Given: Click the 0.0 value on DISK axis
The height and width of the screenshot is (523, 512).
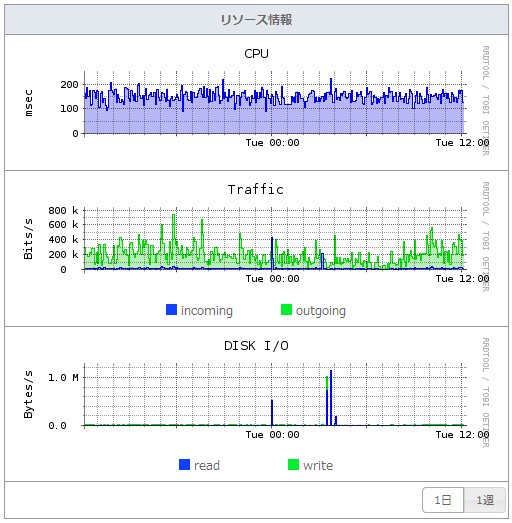Looking at the screenshot, I should tap(57, 426).
